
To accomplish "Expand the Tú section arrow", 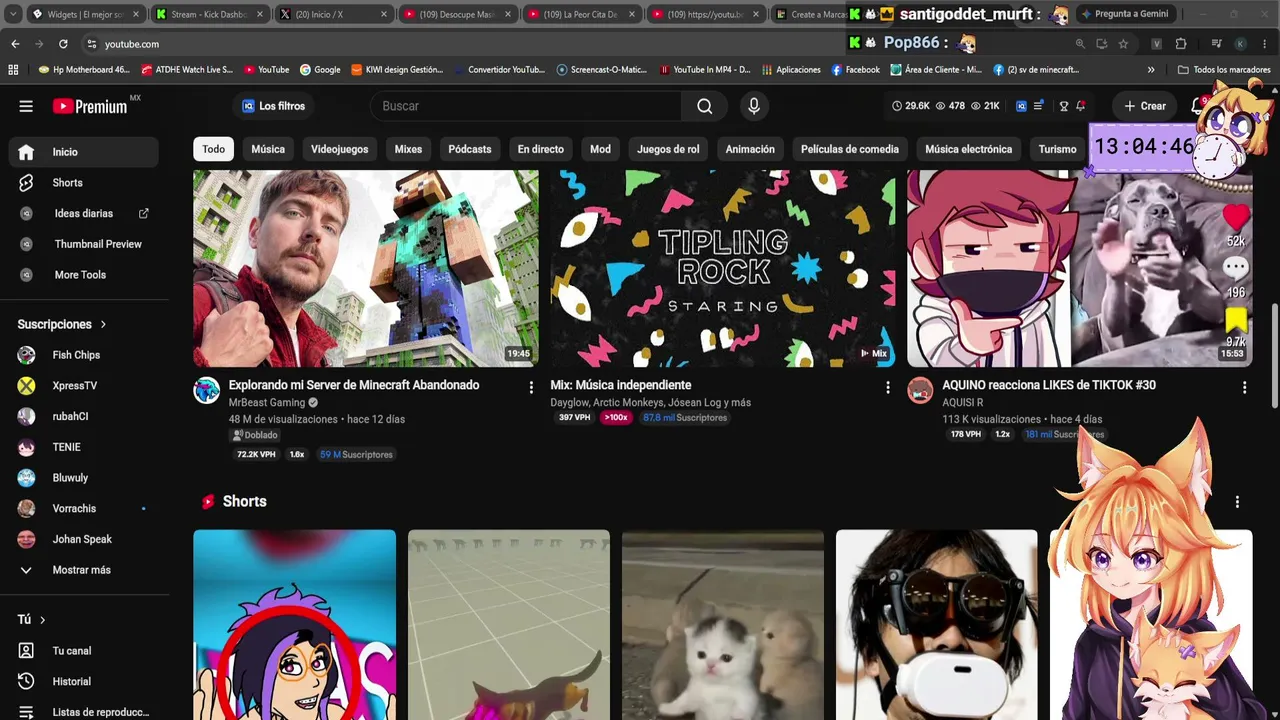I will (42, 620).
